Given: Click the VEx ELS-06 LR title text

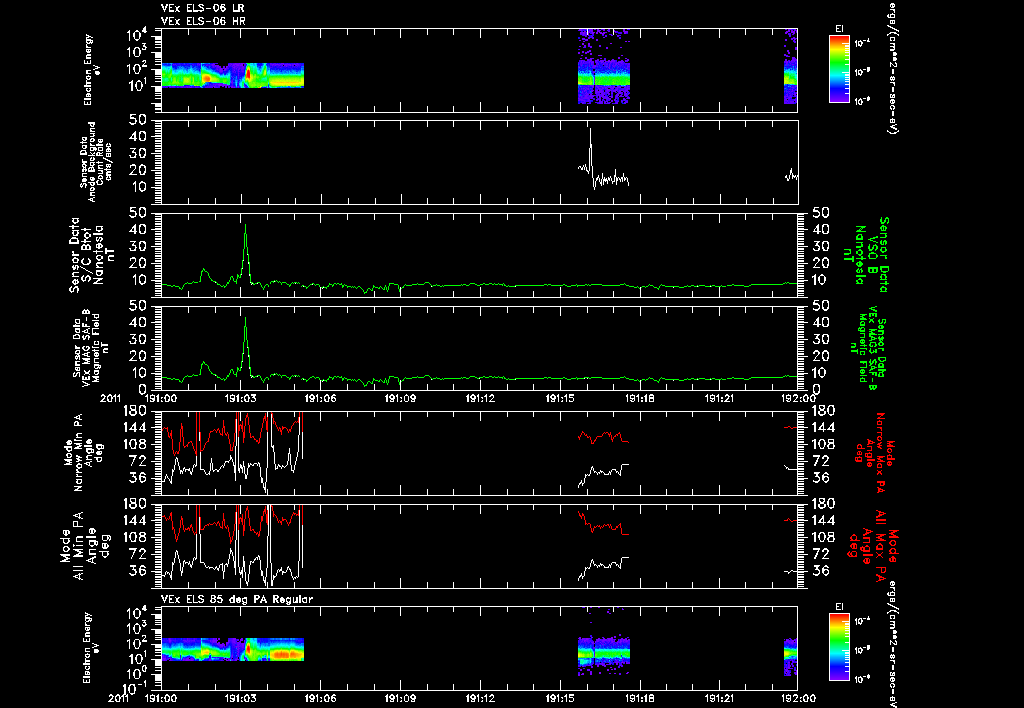Looking at the screenshot, I should [203, 8].
